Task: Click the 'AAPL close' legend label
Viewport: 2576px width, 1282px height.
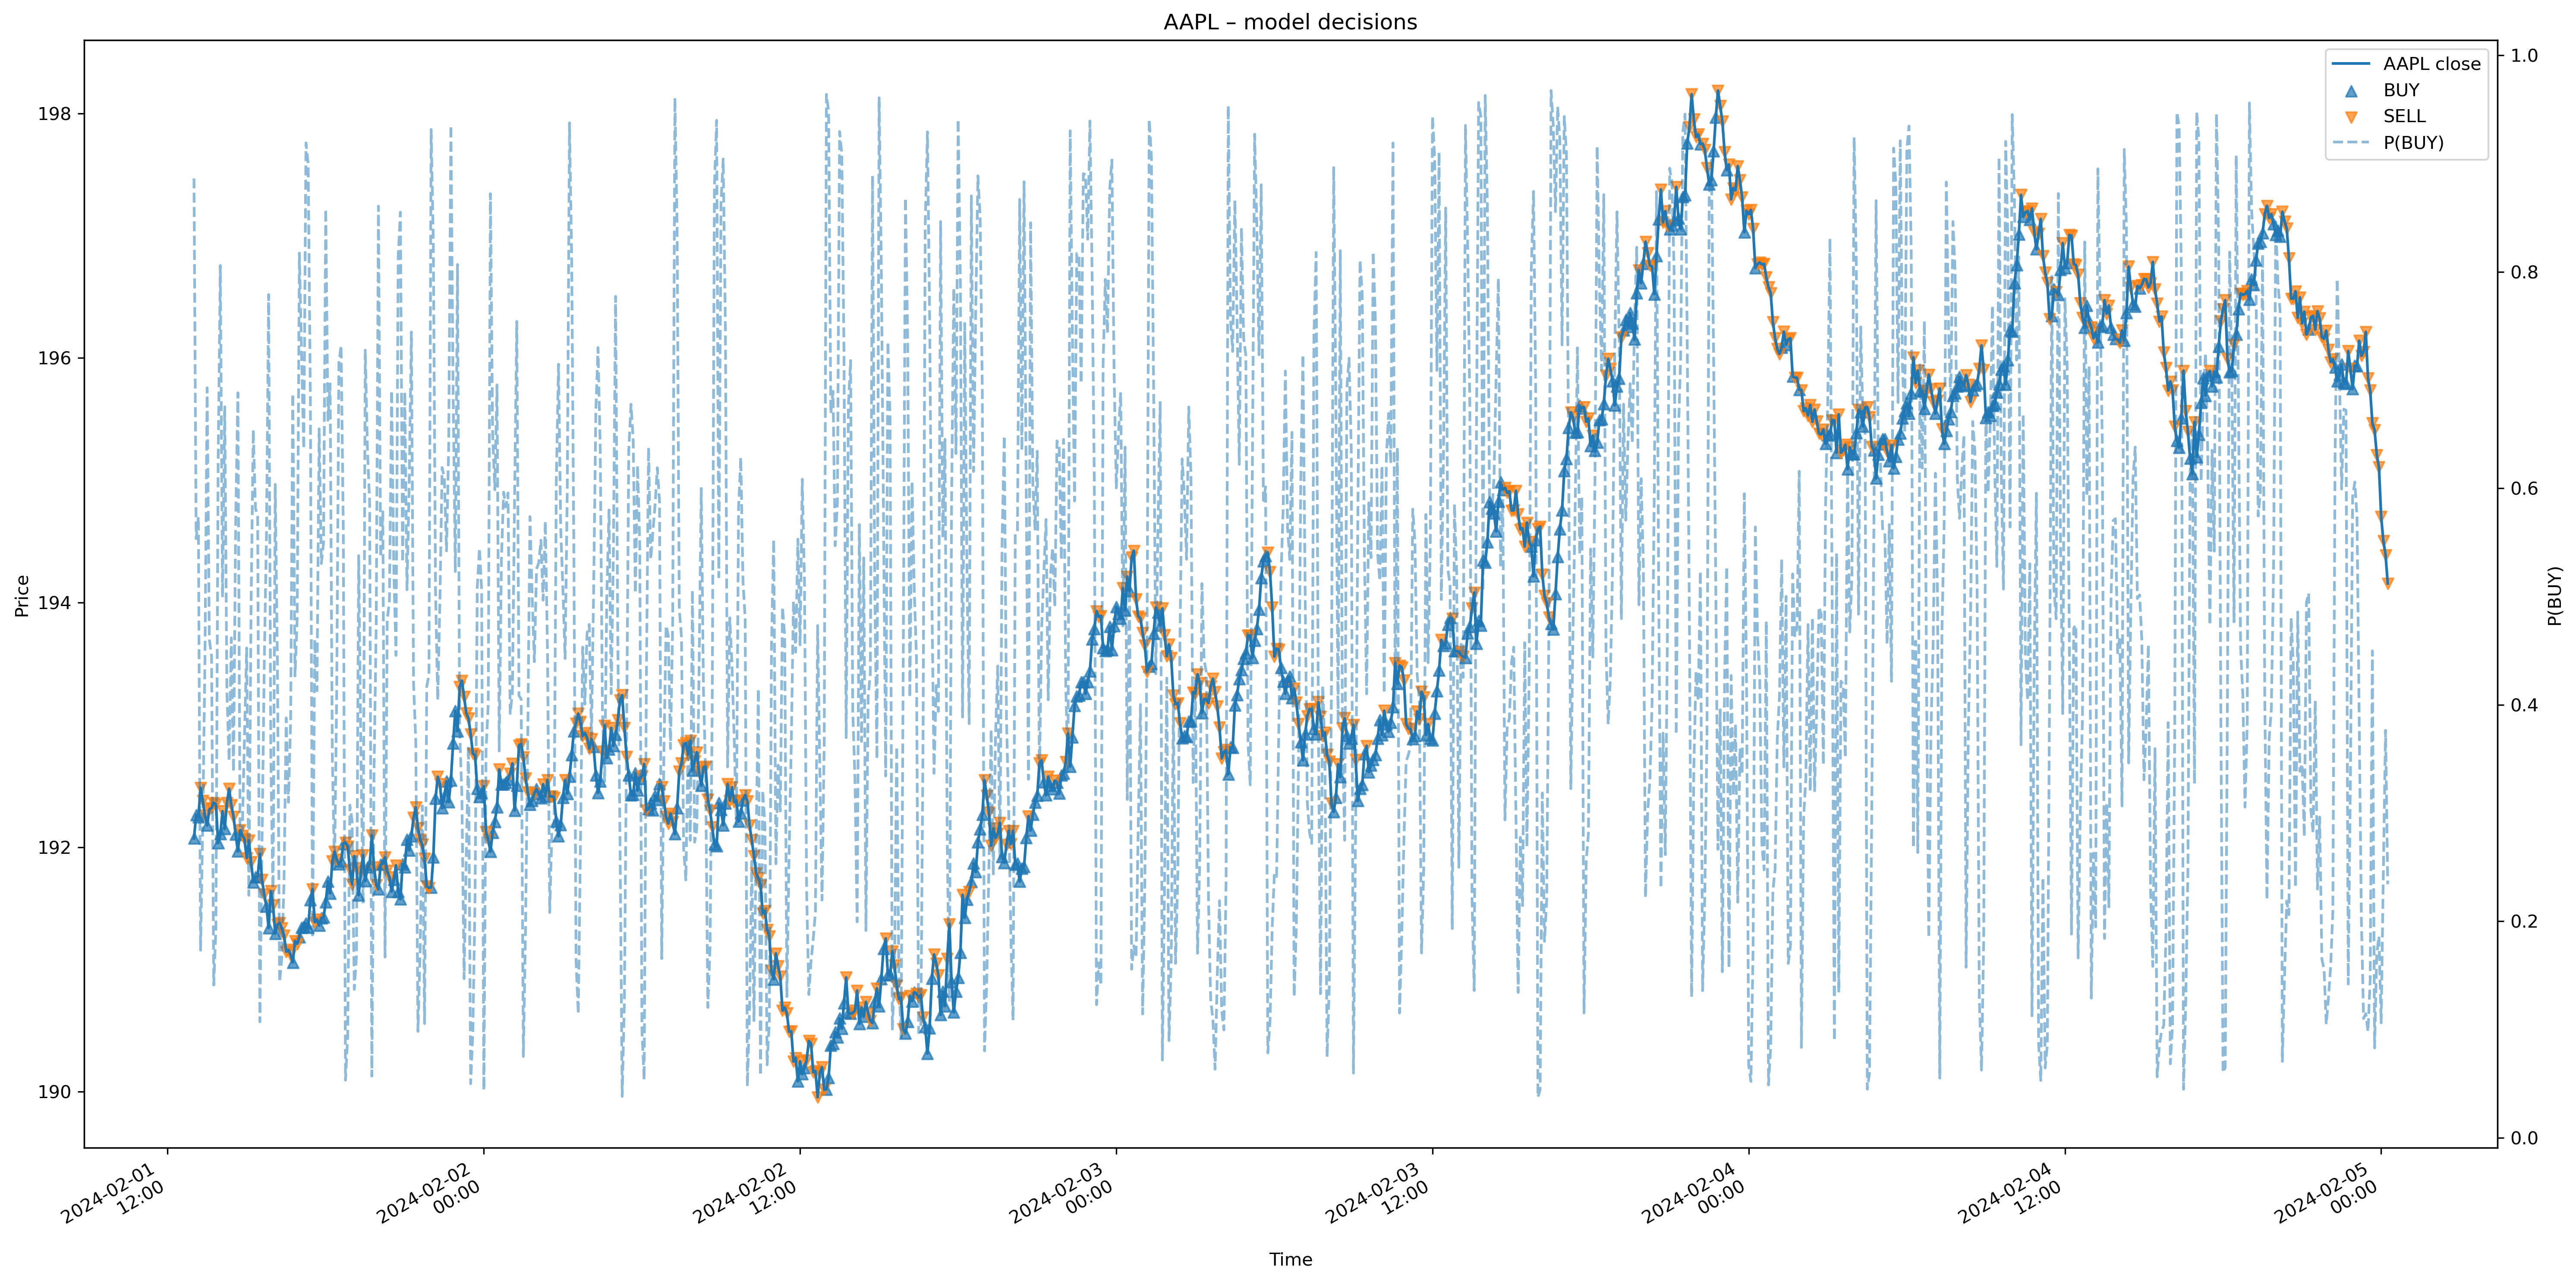Action: (x=2431, y=64)
